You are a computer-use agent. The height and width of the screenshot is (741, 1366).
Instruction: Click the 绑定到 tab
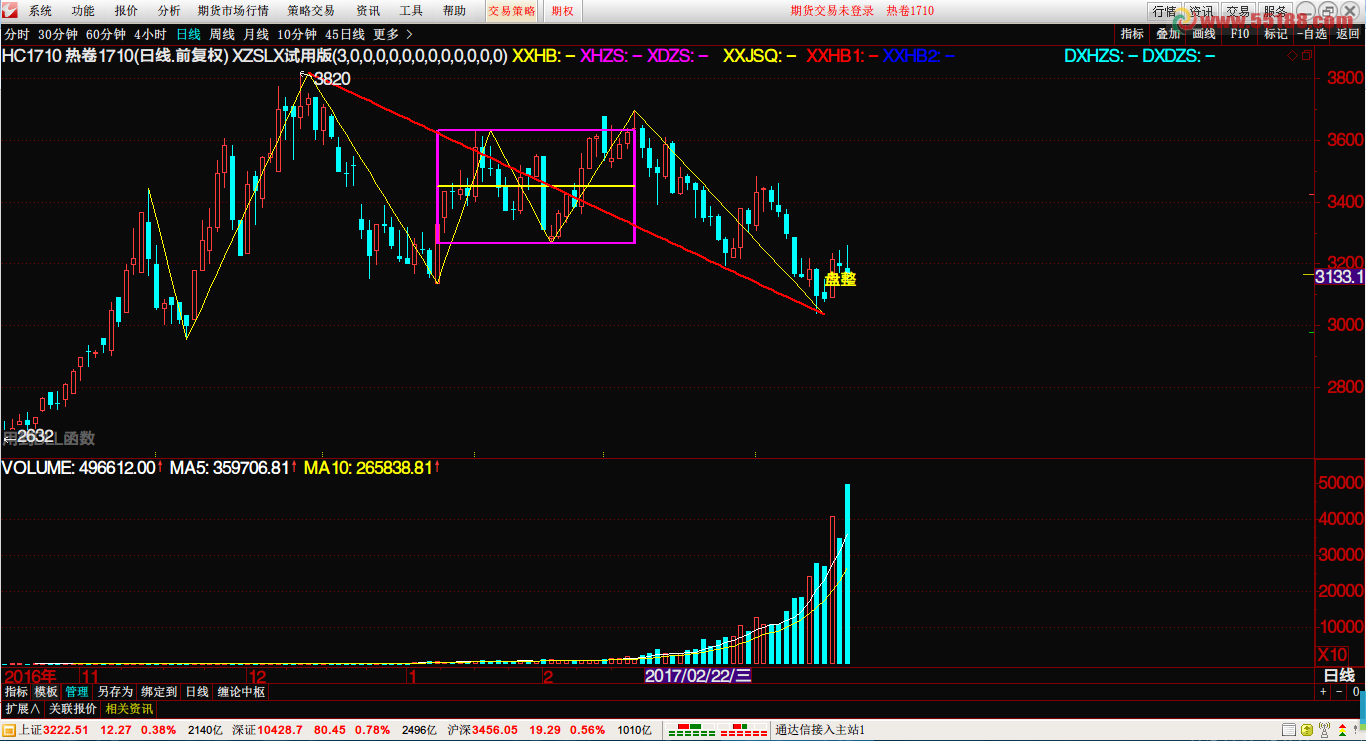coord(159,691)
